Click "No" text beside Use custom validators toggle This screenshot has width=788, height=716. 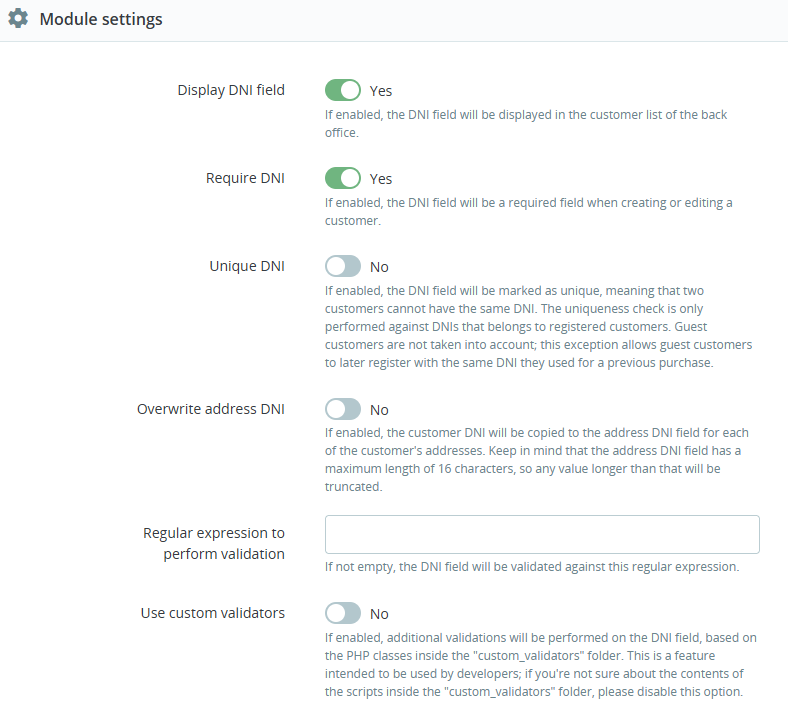click(x=379, y=614)
